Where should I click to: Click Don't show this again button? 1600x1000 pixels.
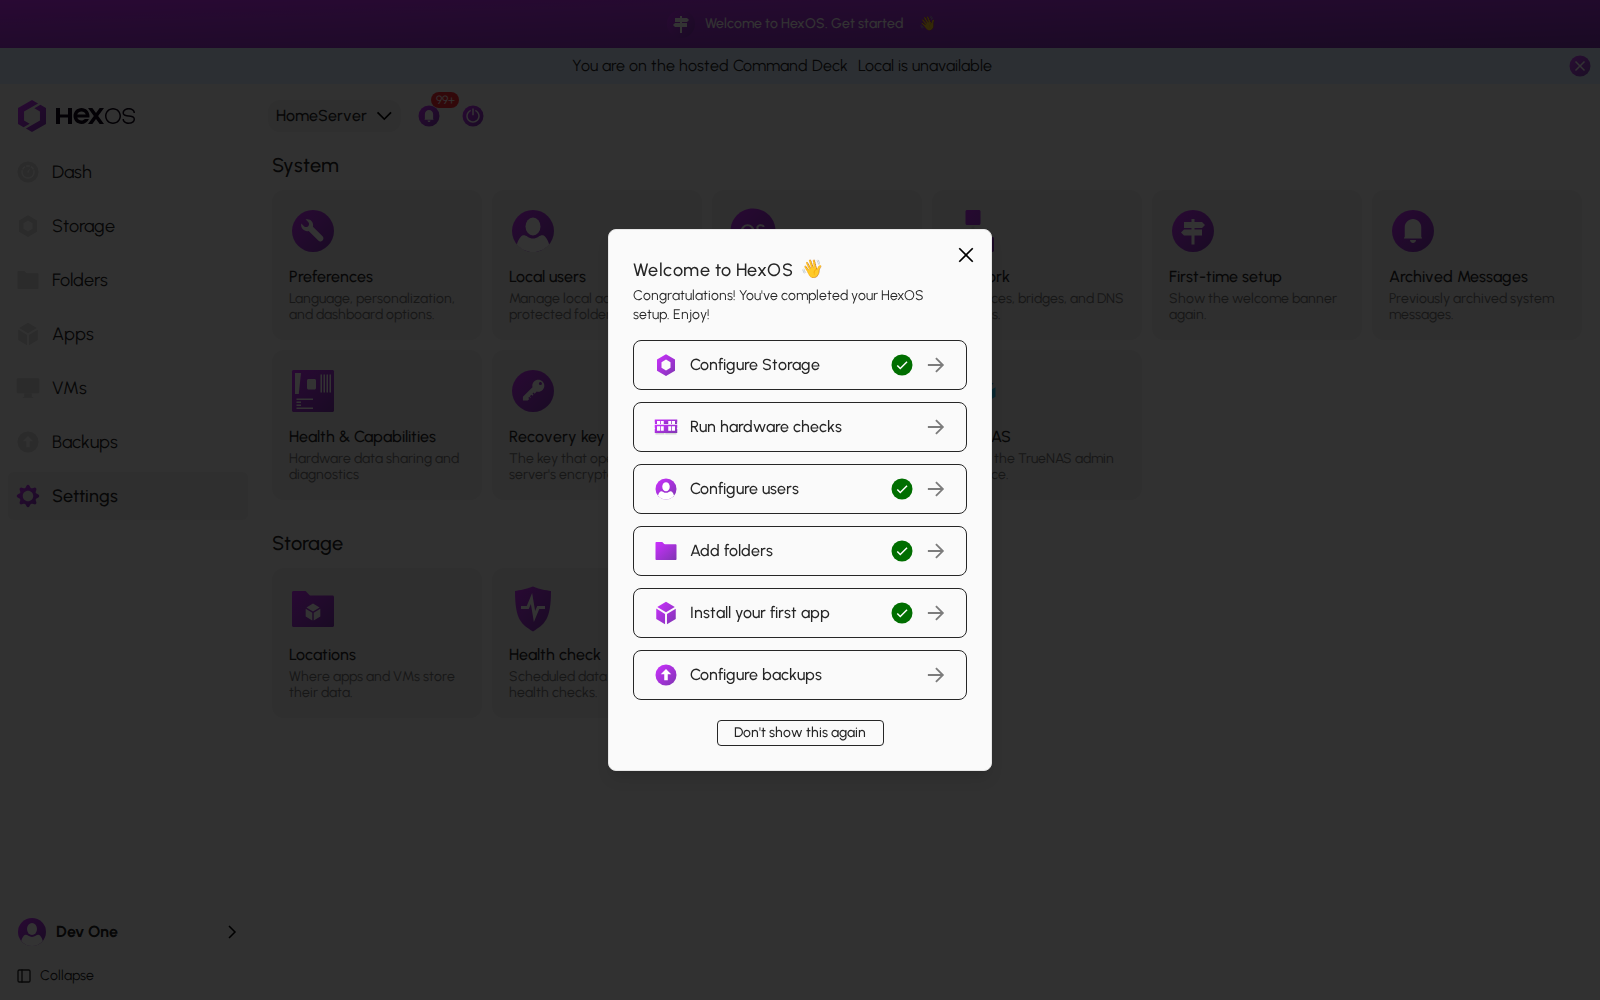point(800,733)
